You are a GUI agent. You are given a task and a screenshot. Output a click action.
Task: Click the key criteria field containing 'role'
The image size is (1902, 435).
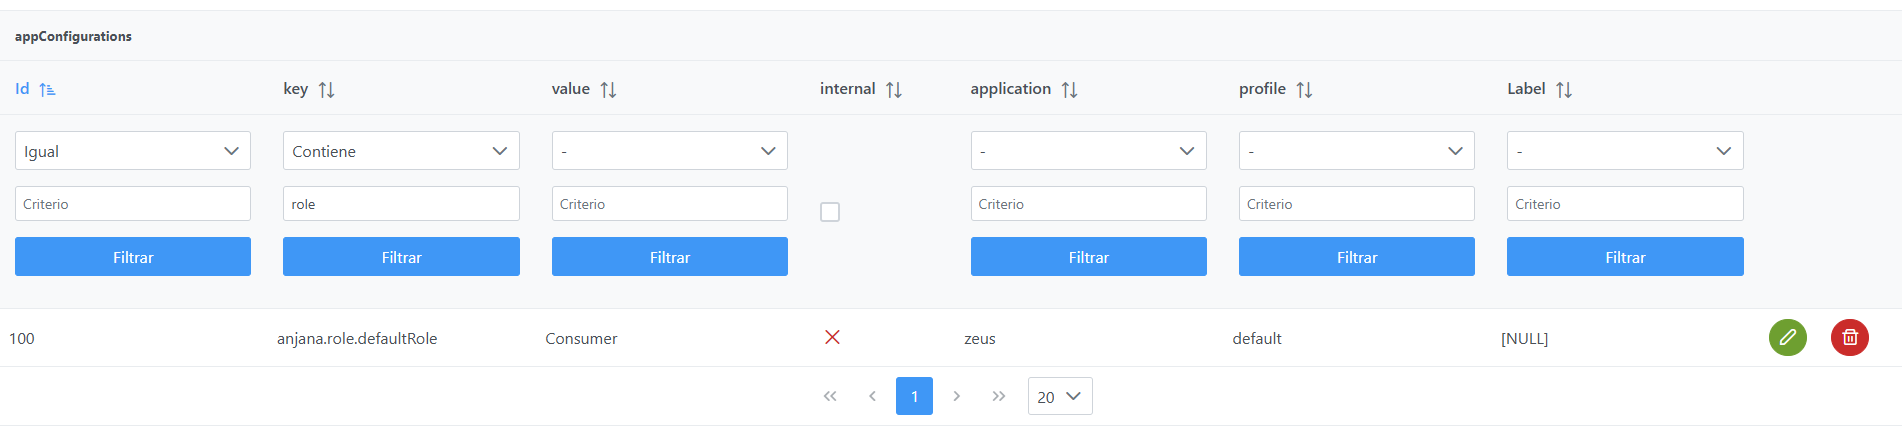[x=401, y=204]
